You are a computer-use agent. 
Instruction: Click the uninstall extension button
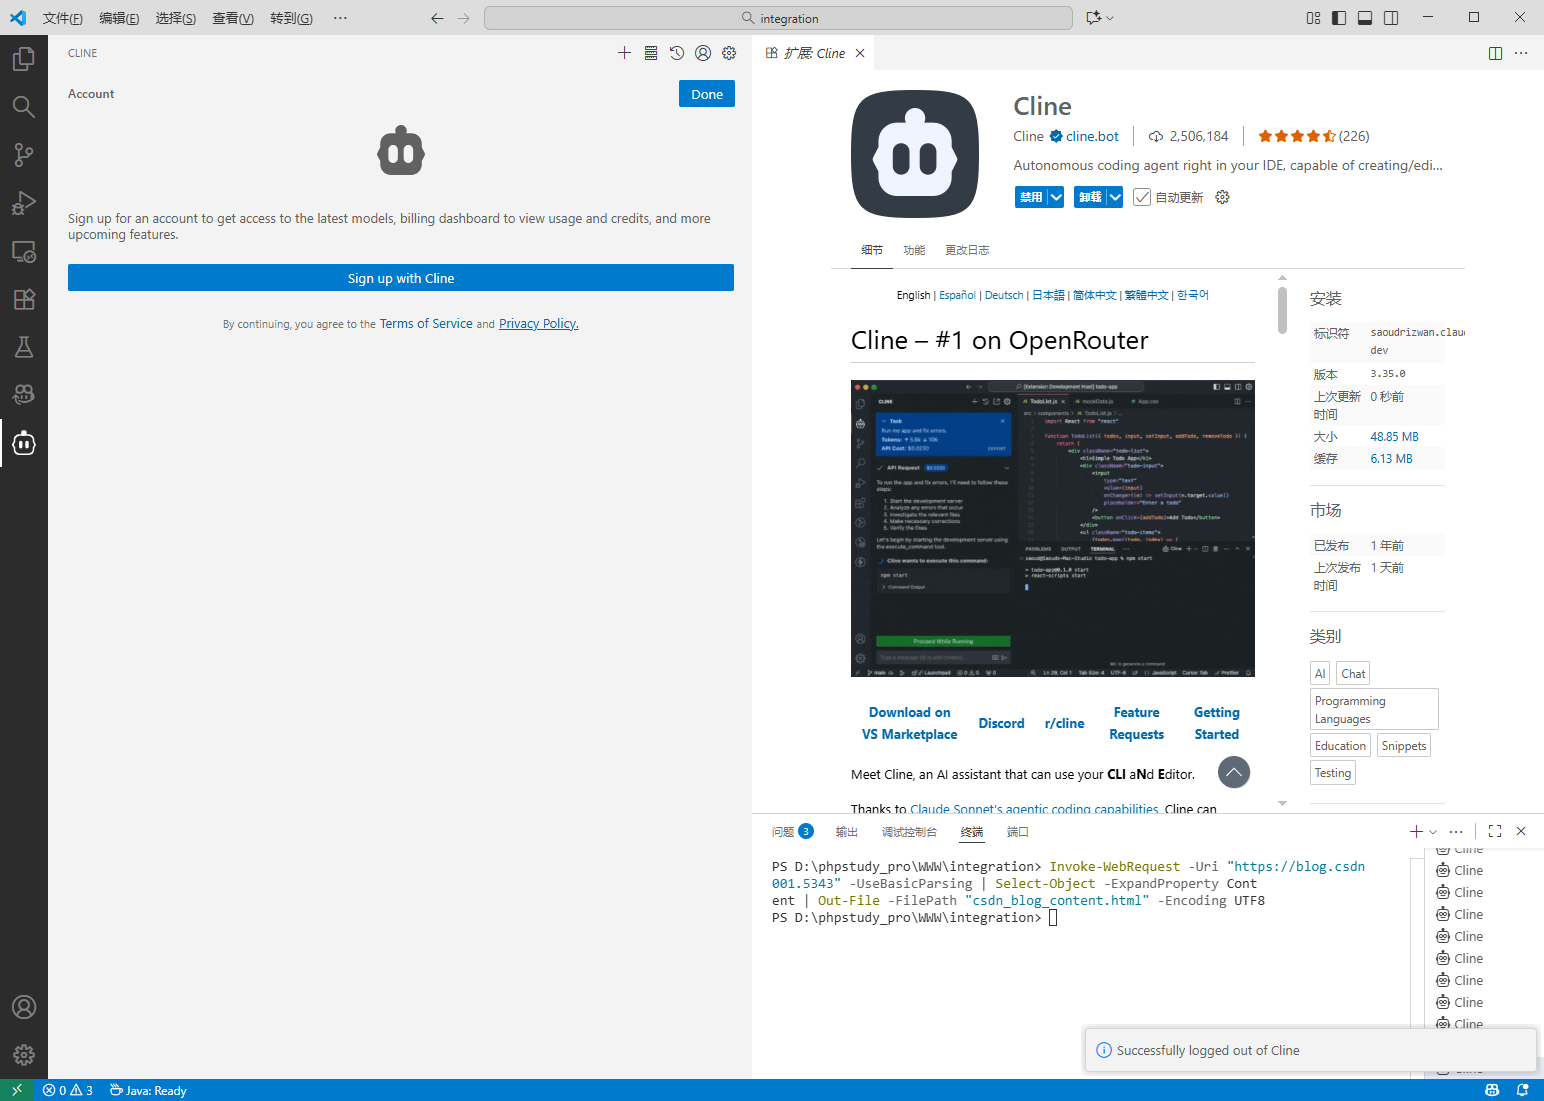click(x=1090, y=197)
